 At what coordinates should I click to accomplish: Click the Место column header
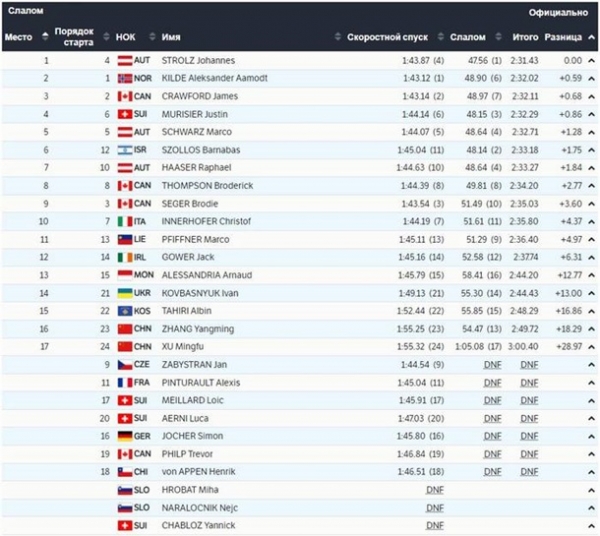18,37
